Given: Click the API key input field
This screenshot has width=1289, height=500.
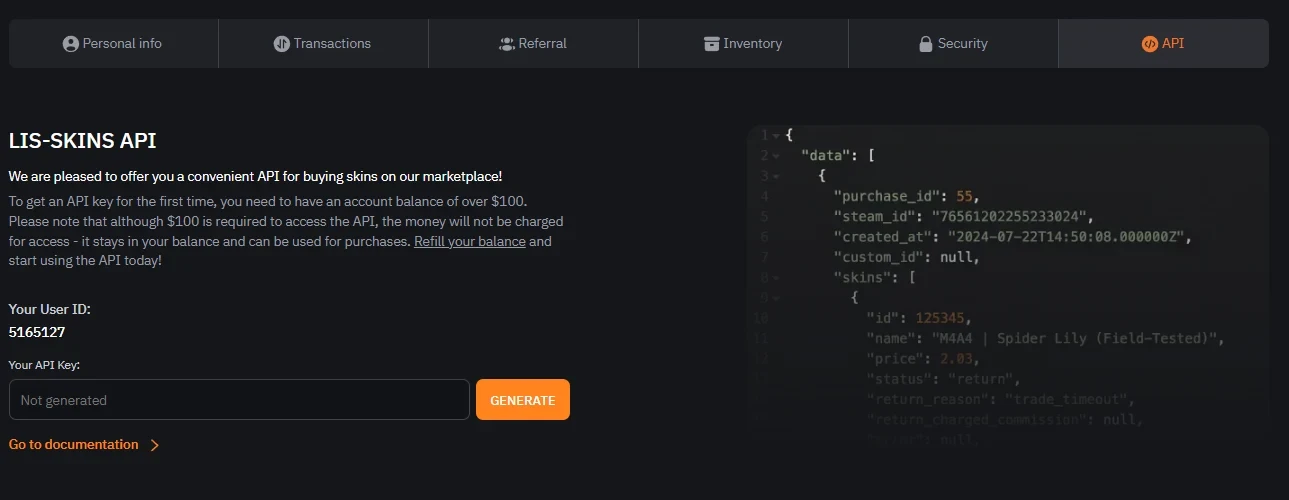Looking at the screenshot, I should tap(239, 400).
